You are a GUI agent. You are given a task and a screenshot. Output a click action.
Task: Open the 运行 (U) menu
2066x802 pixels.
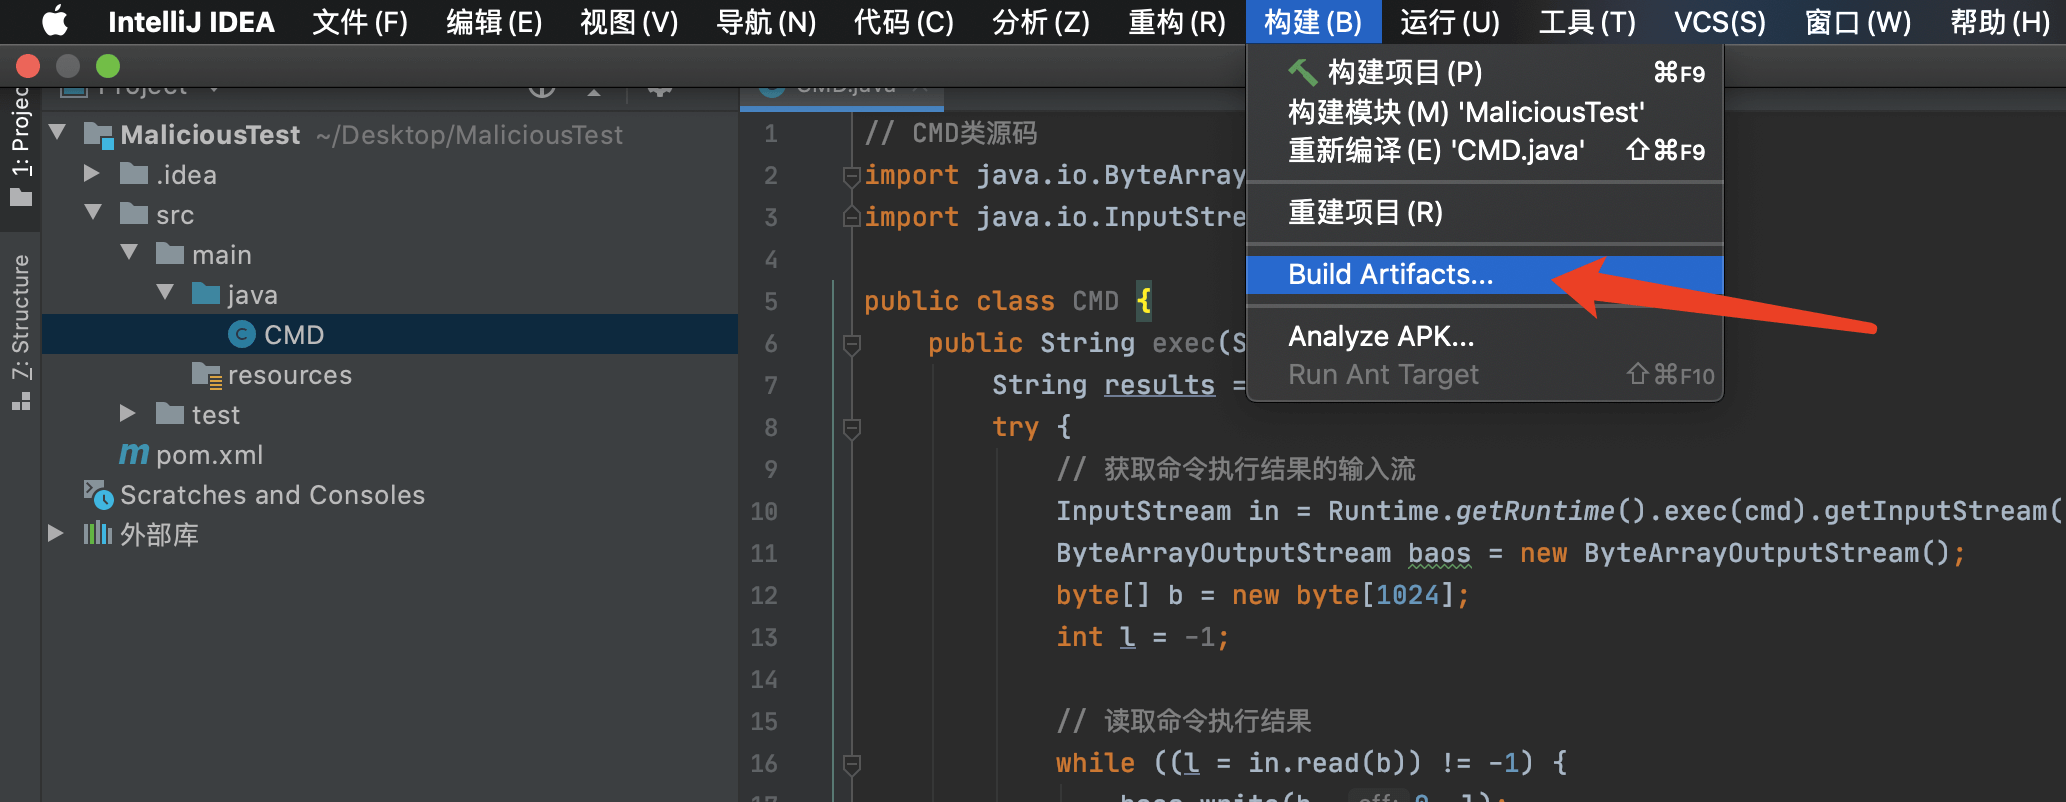tap(1450, 22)
